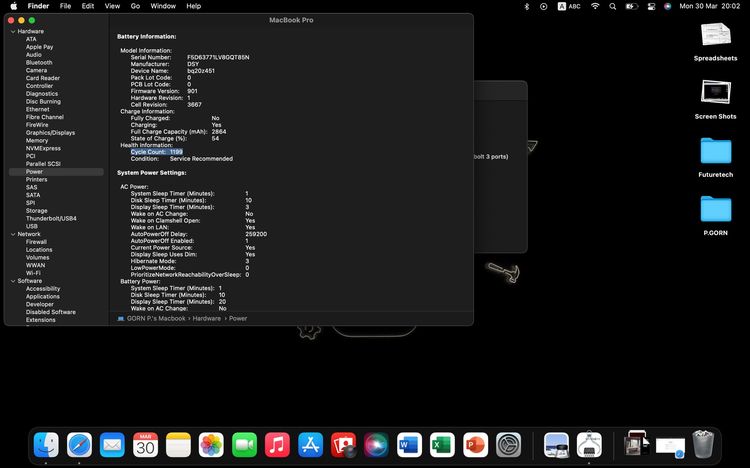
Task: Click Power in the bottom path bar
Action: click(238, 318)
